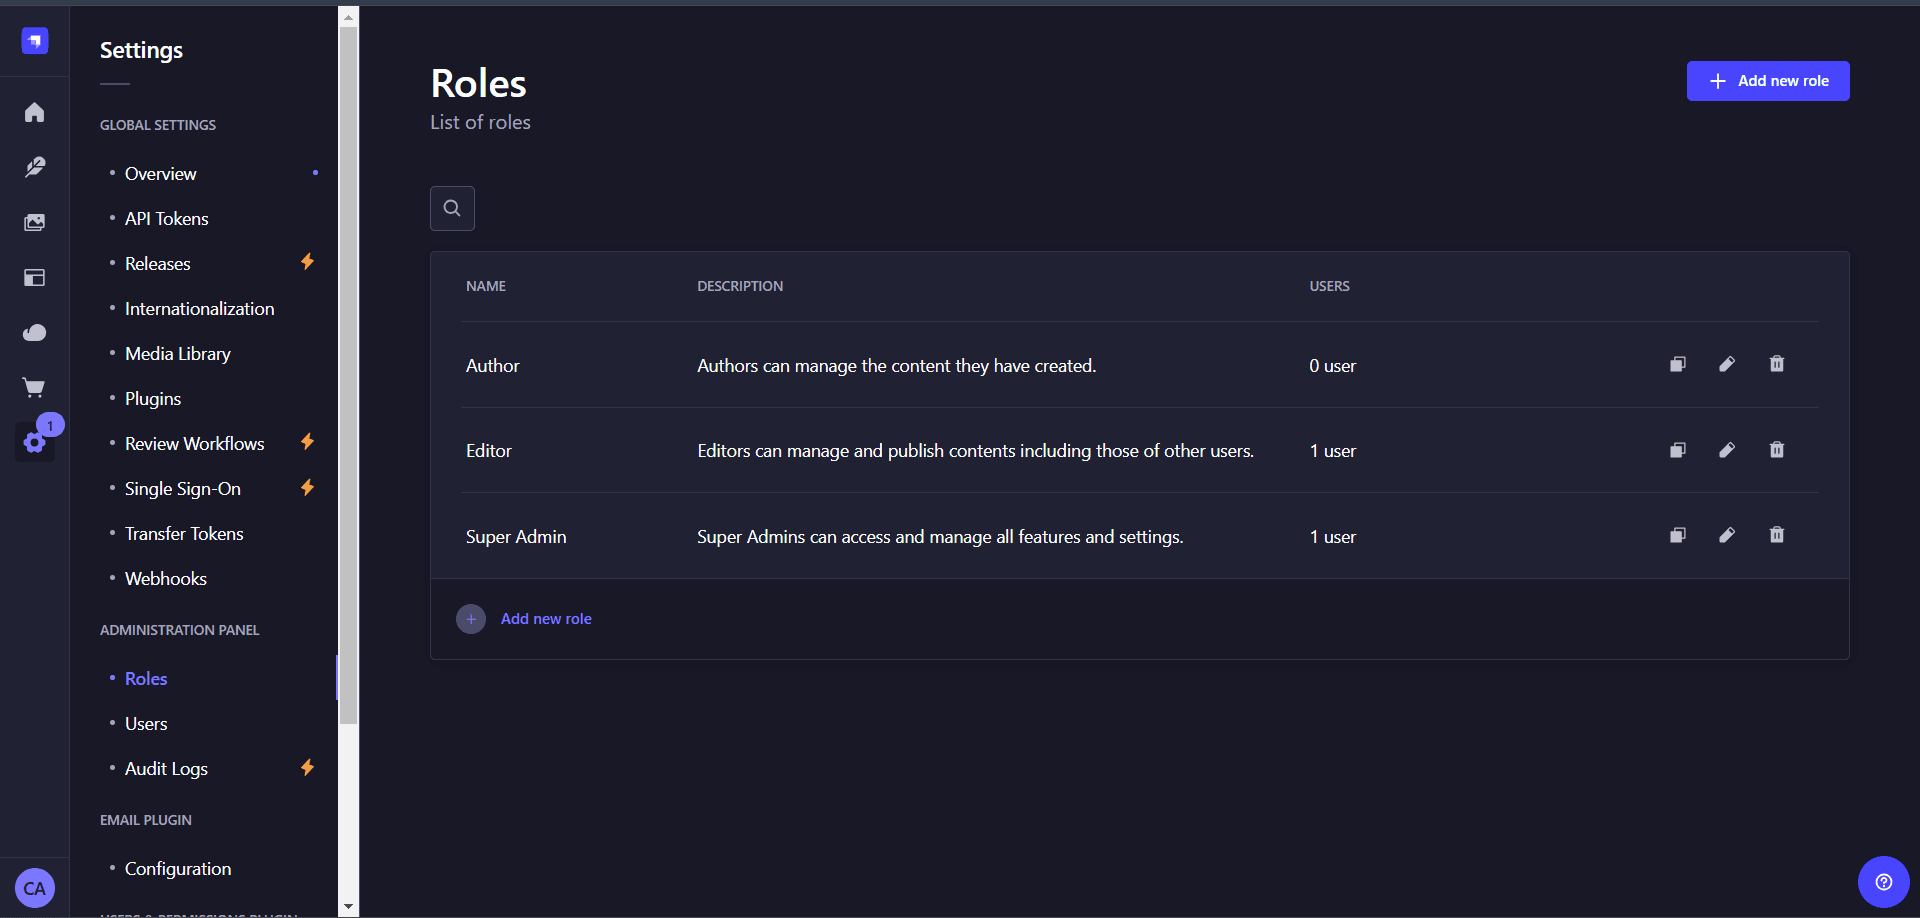Screen dimensions: 1920x918
Task: Duplicate the Editor role
Action: [1678, 450]
